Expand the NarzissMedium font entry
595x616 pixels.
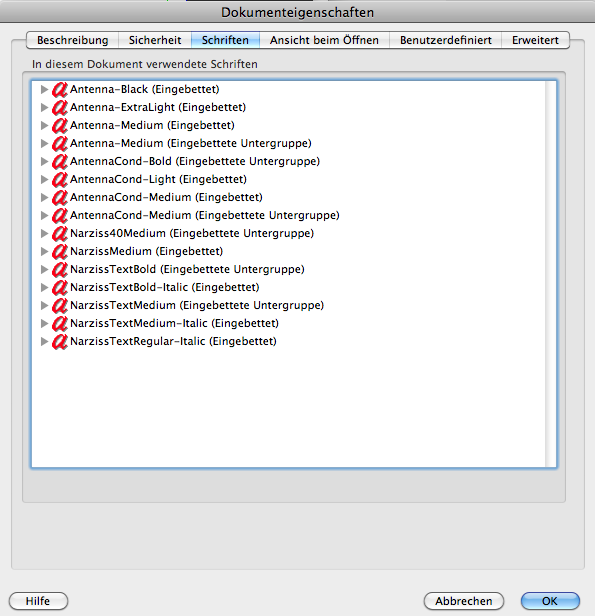[x=44, y=251]
